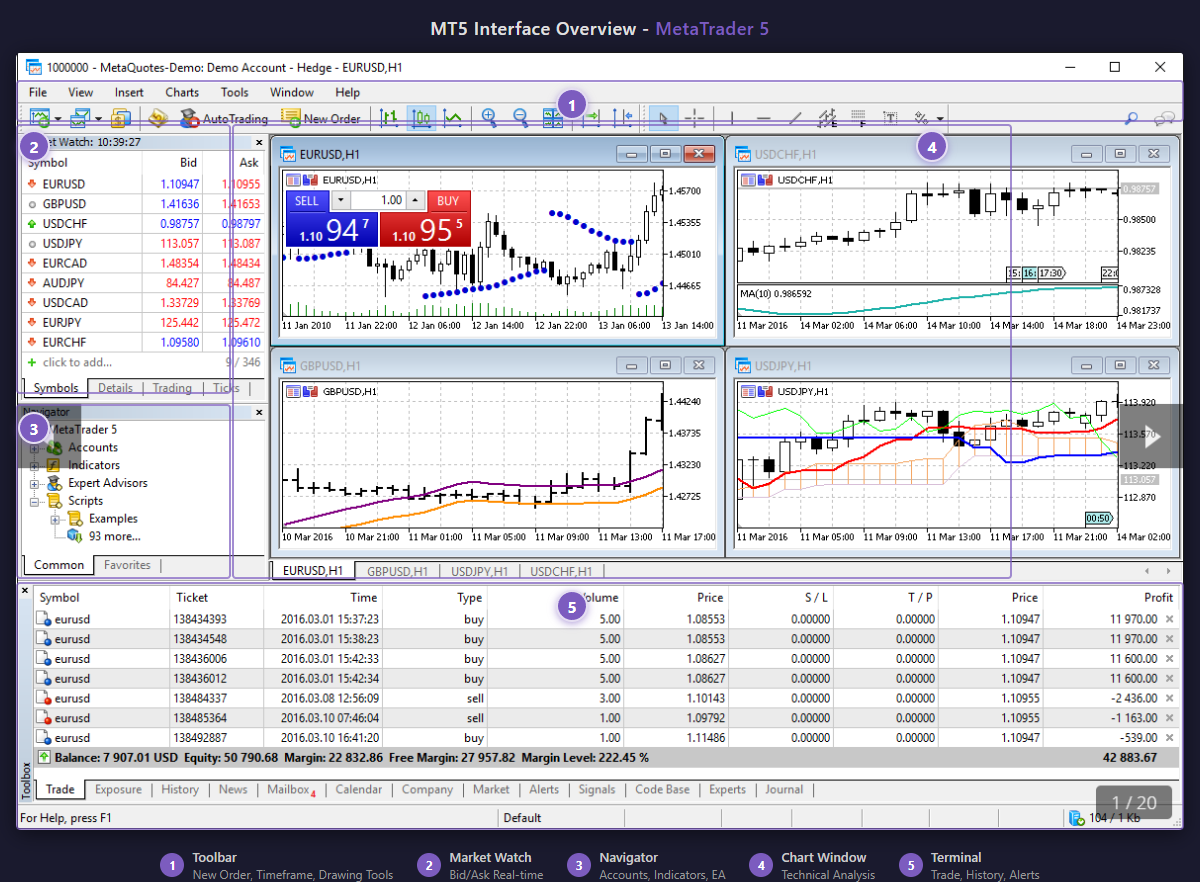Add a text label with the Text tool
This screenshot has height=882, width=1200.
[890, 117]
